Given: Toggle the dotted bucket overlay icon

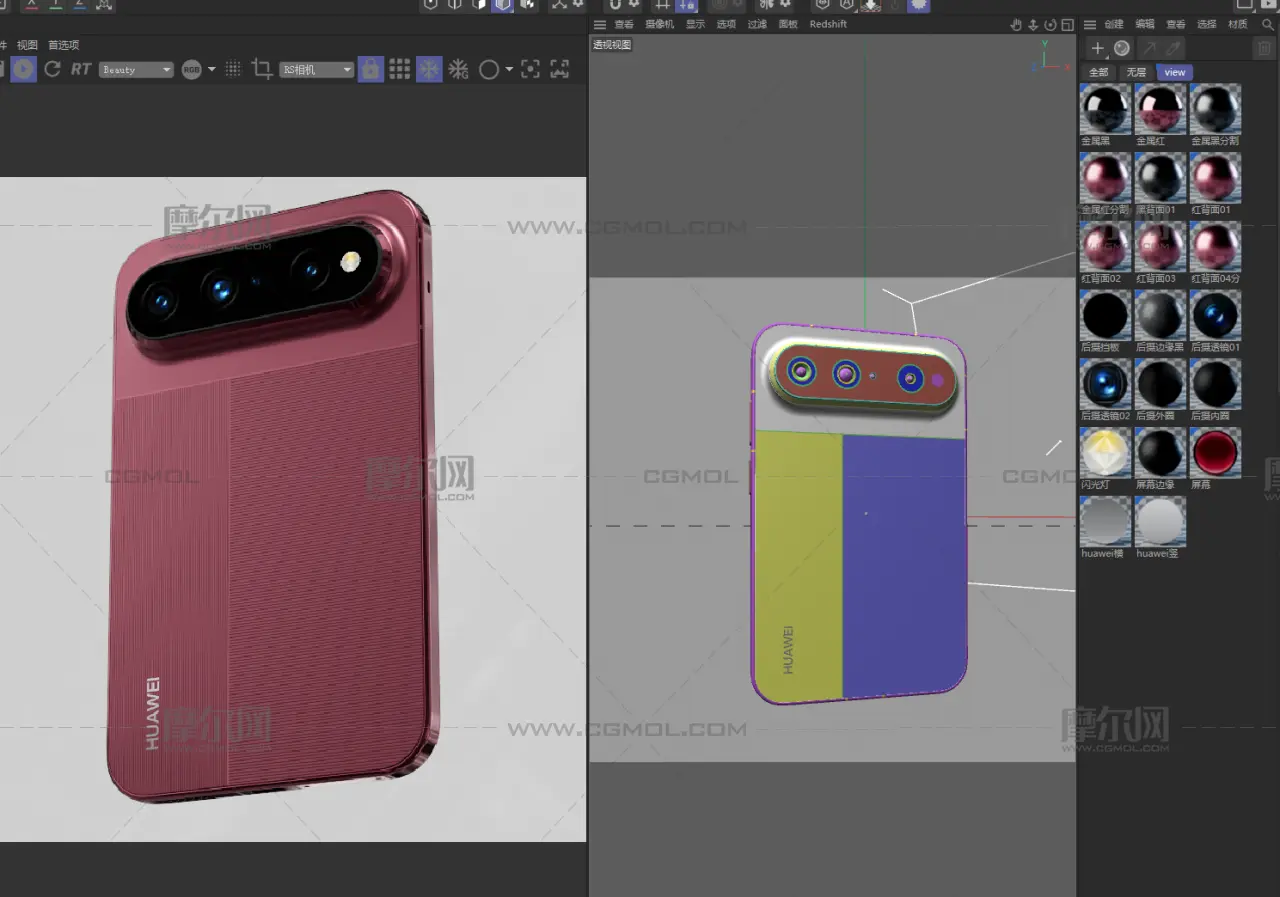Looking at the screenshot, I should tap(233, 69).
